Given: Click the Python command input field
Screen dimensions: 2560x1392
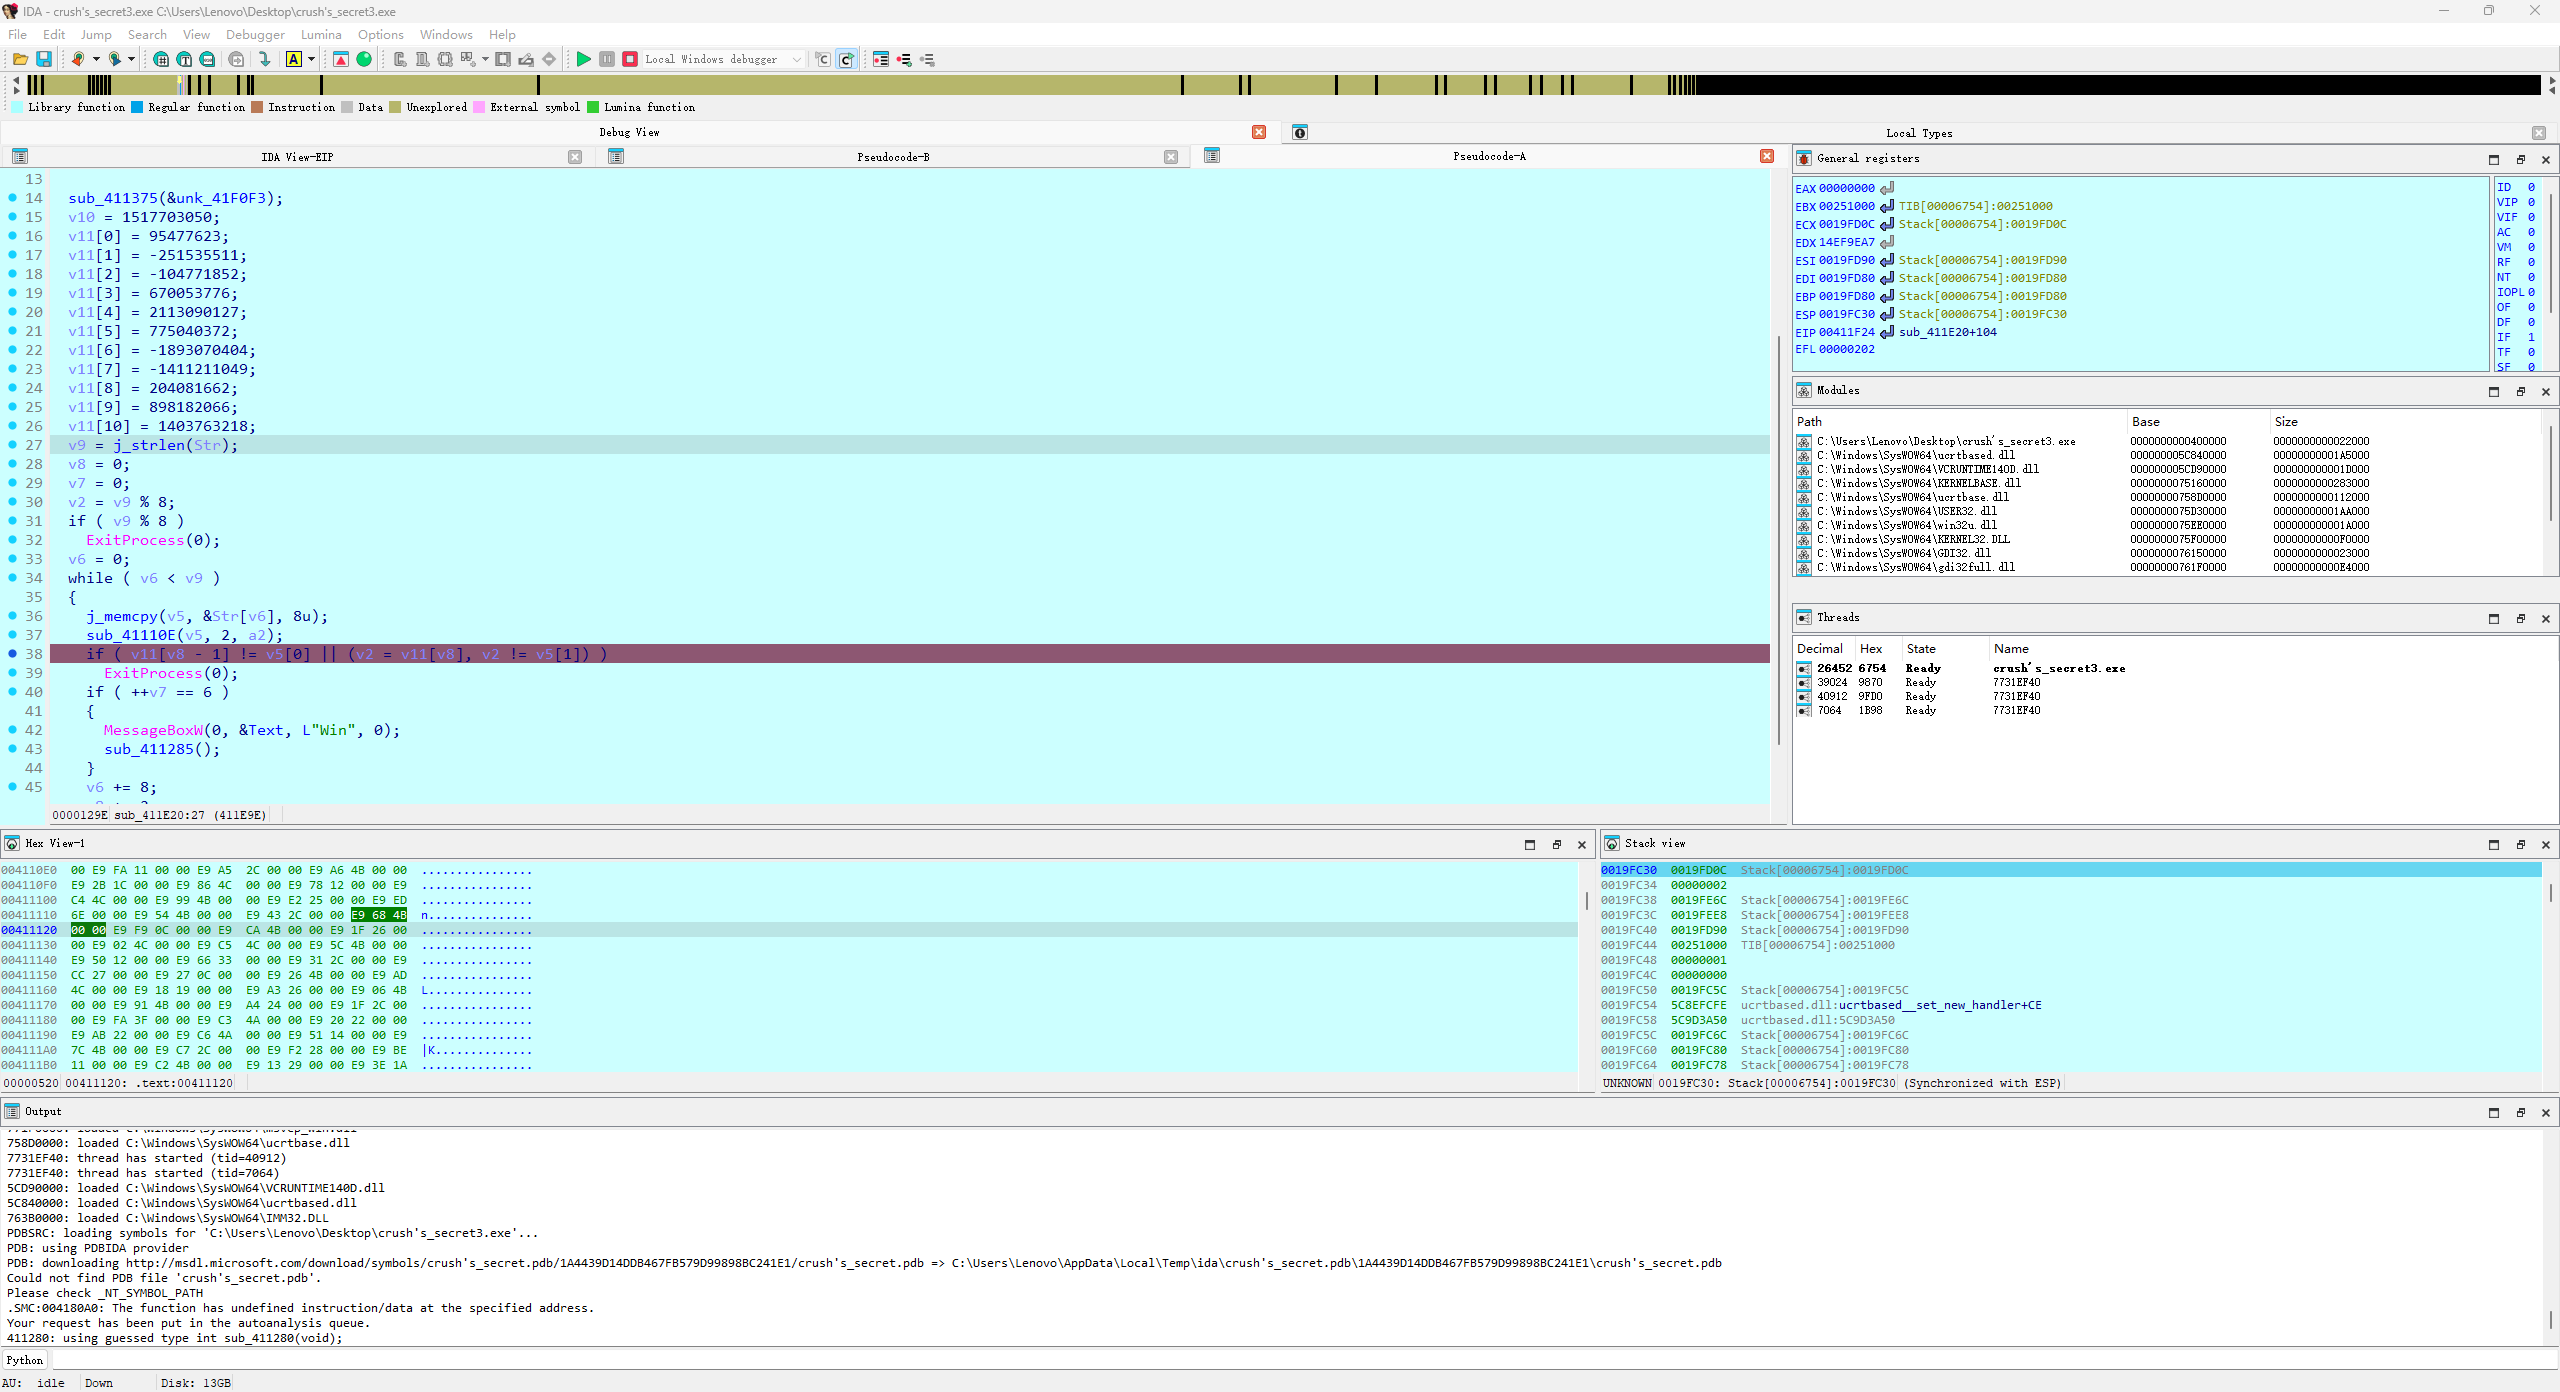Looking at the screenshot, I should tap(1304, 1360).
